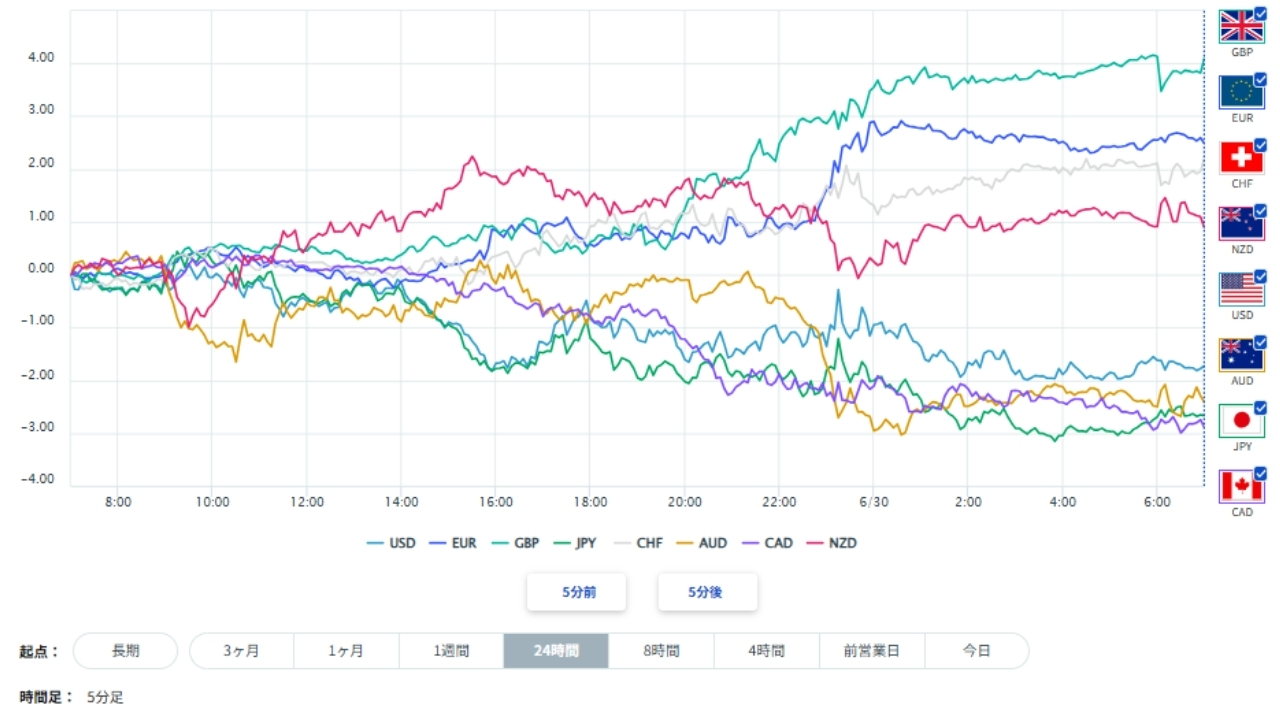Click the CAD Canadian flag icon
This screenshot has height=720, width=1280.
tap(1241, 487)
